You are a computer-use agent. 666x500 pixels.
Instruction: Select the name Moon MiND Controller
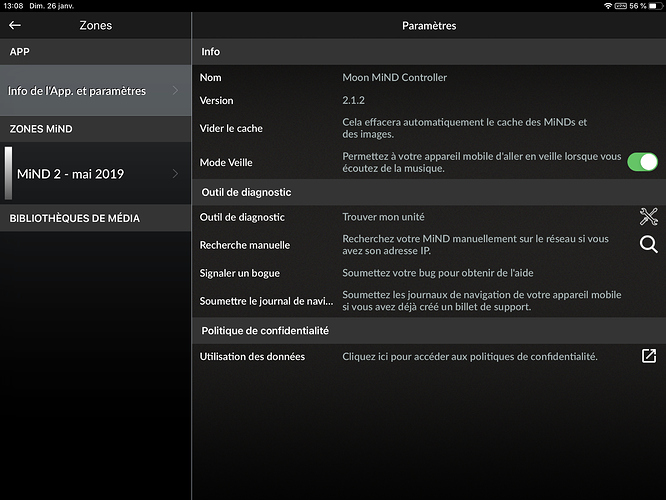coord(395,77)
